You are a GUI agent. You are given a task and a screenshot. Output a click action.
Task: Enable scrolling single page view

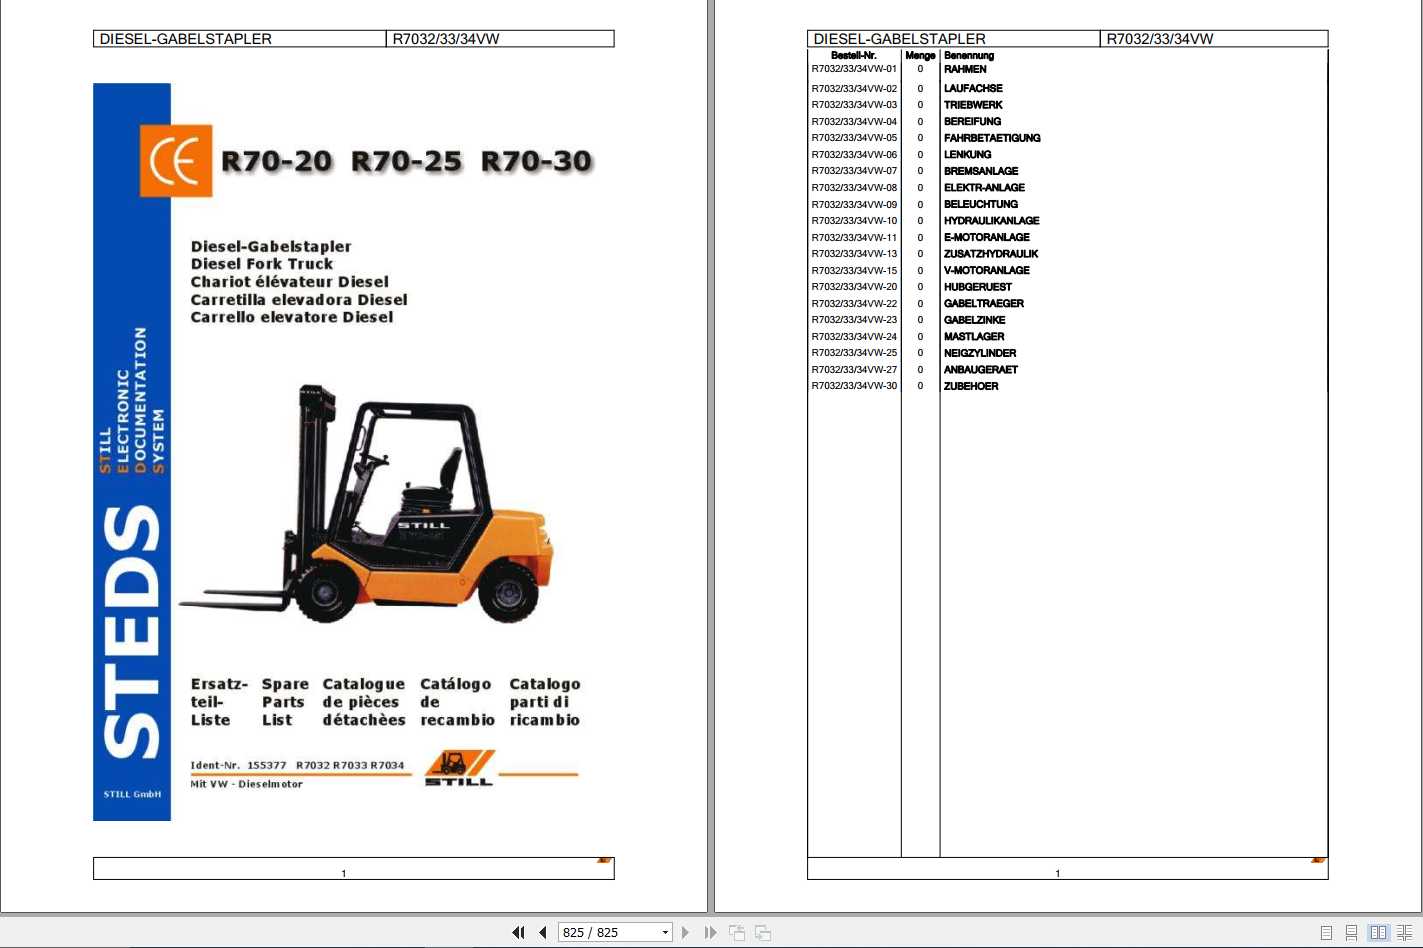click(1351, 932)
